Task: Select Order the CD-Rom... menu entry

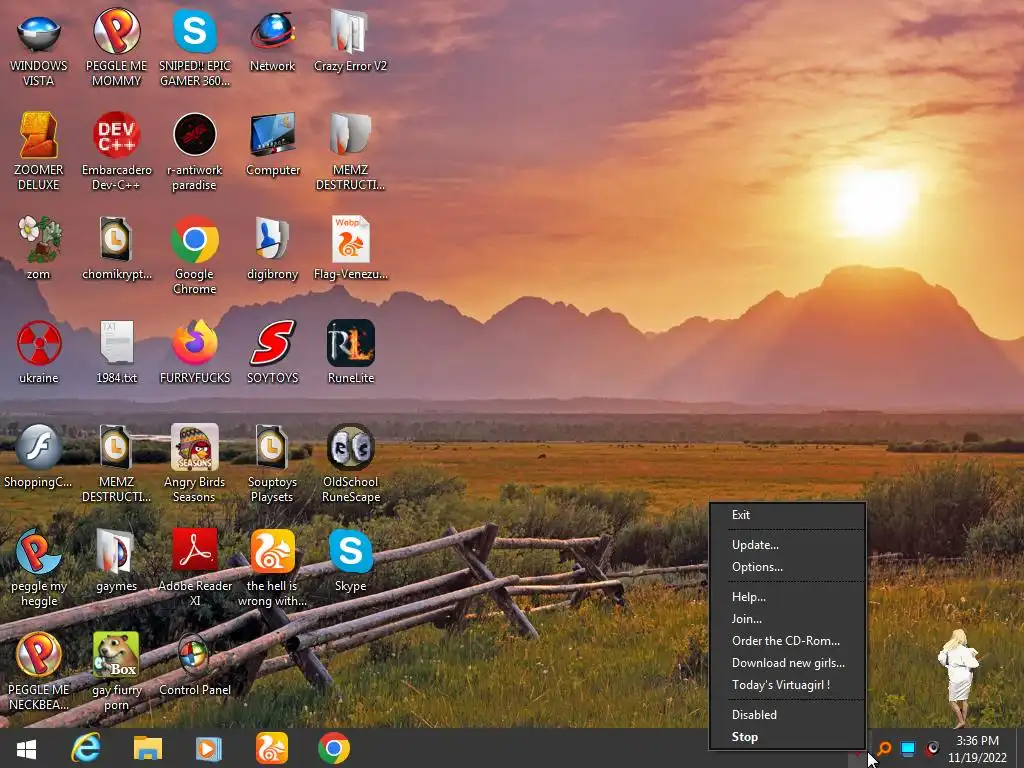Action: coord(788,641)
